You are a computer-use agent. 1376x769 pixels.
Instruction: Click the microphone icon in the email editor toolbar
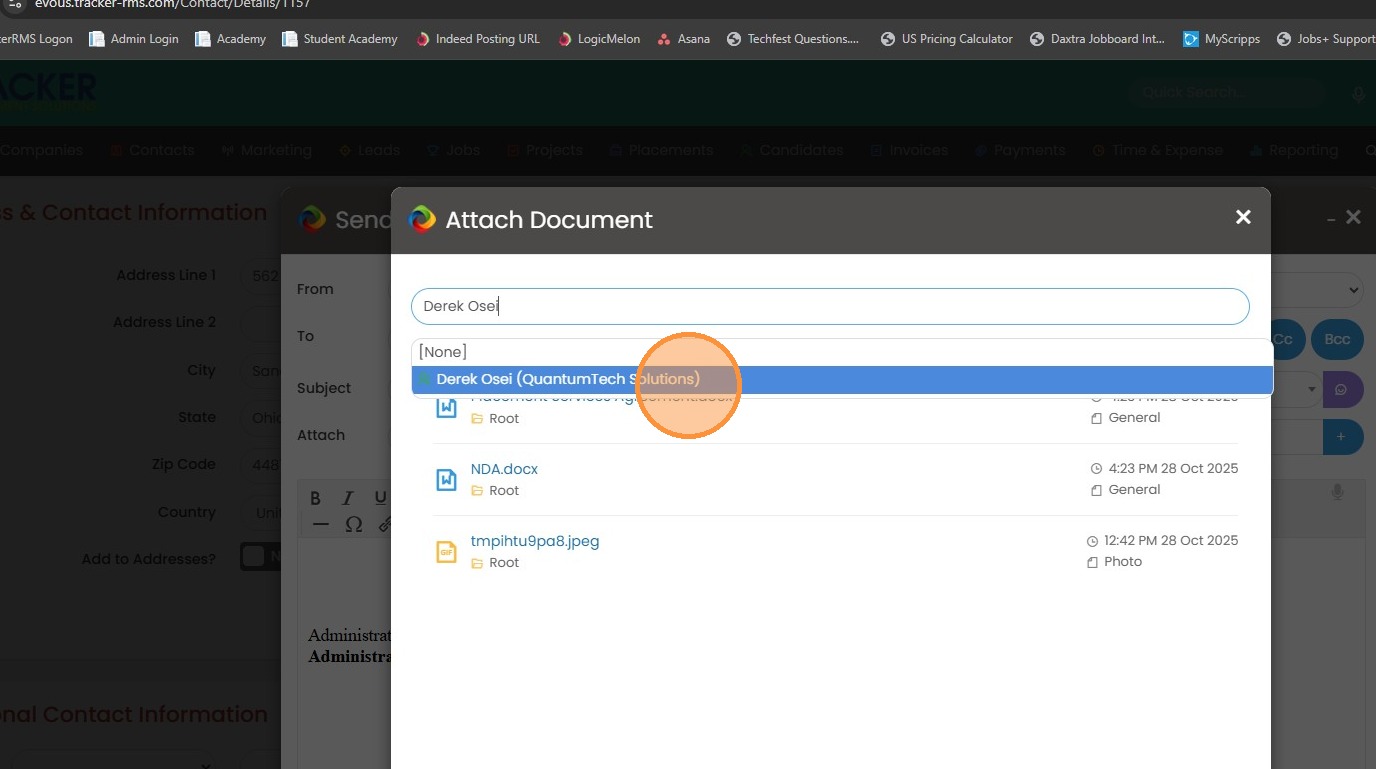click(1337, 492)
